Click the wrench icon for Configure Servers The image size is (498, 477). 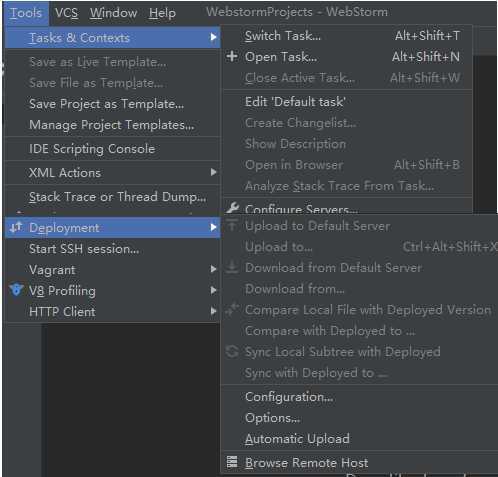232,208
